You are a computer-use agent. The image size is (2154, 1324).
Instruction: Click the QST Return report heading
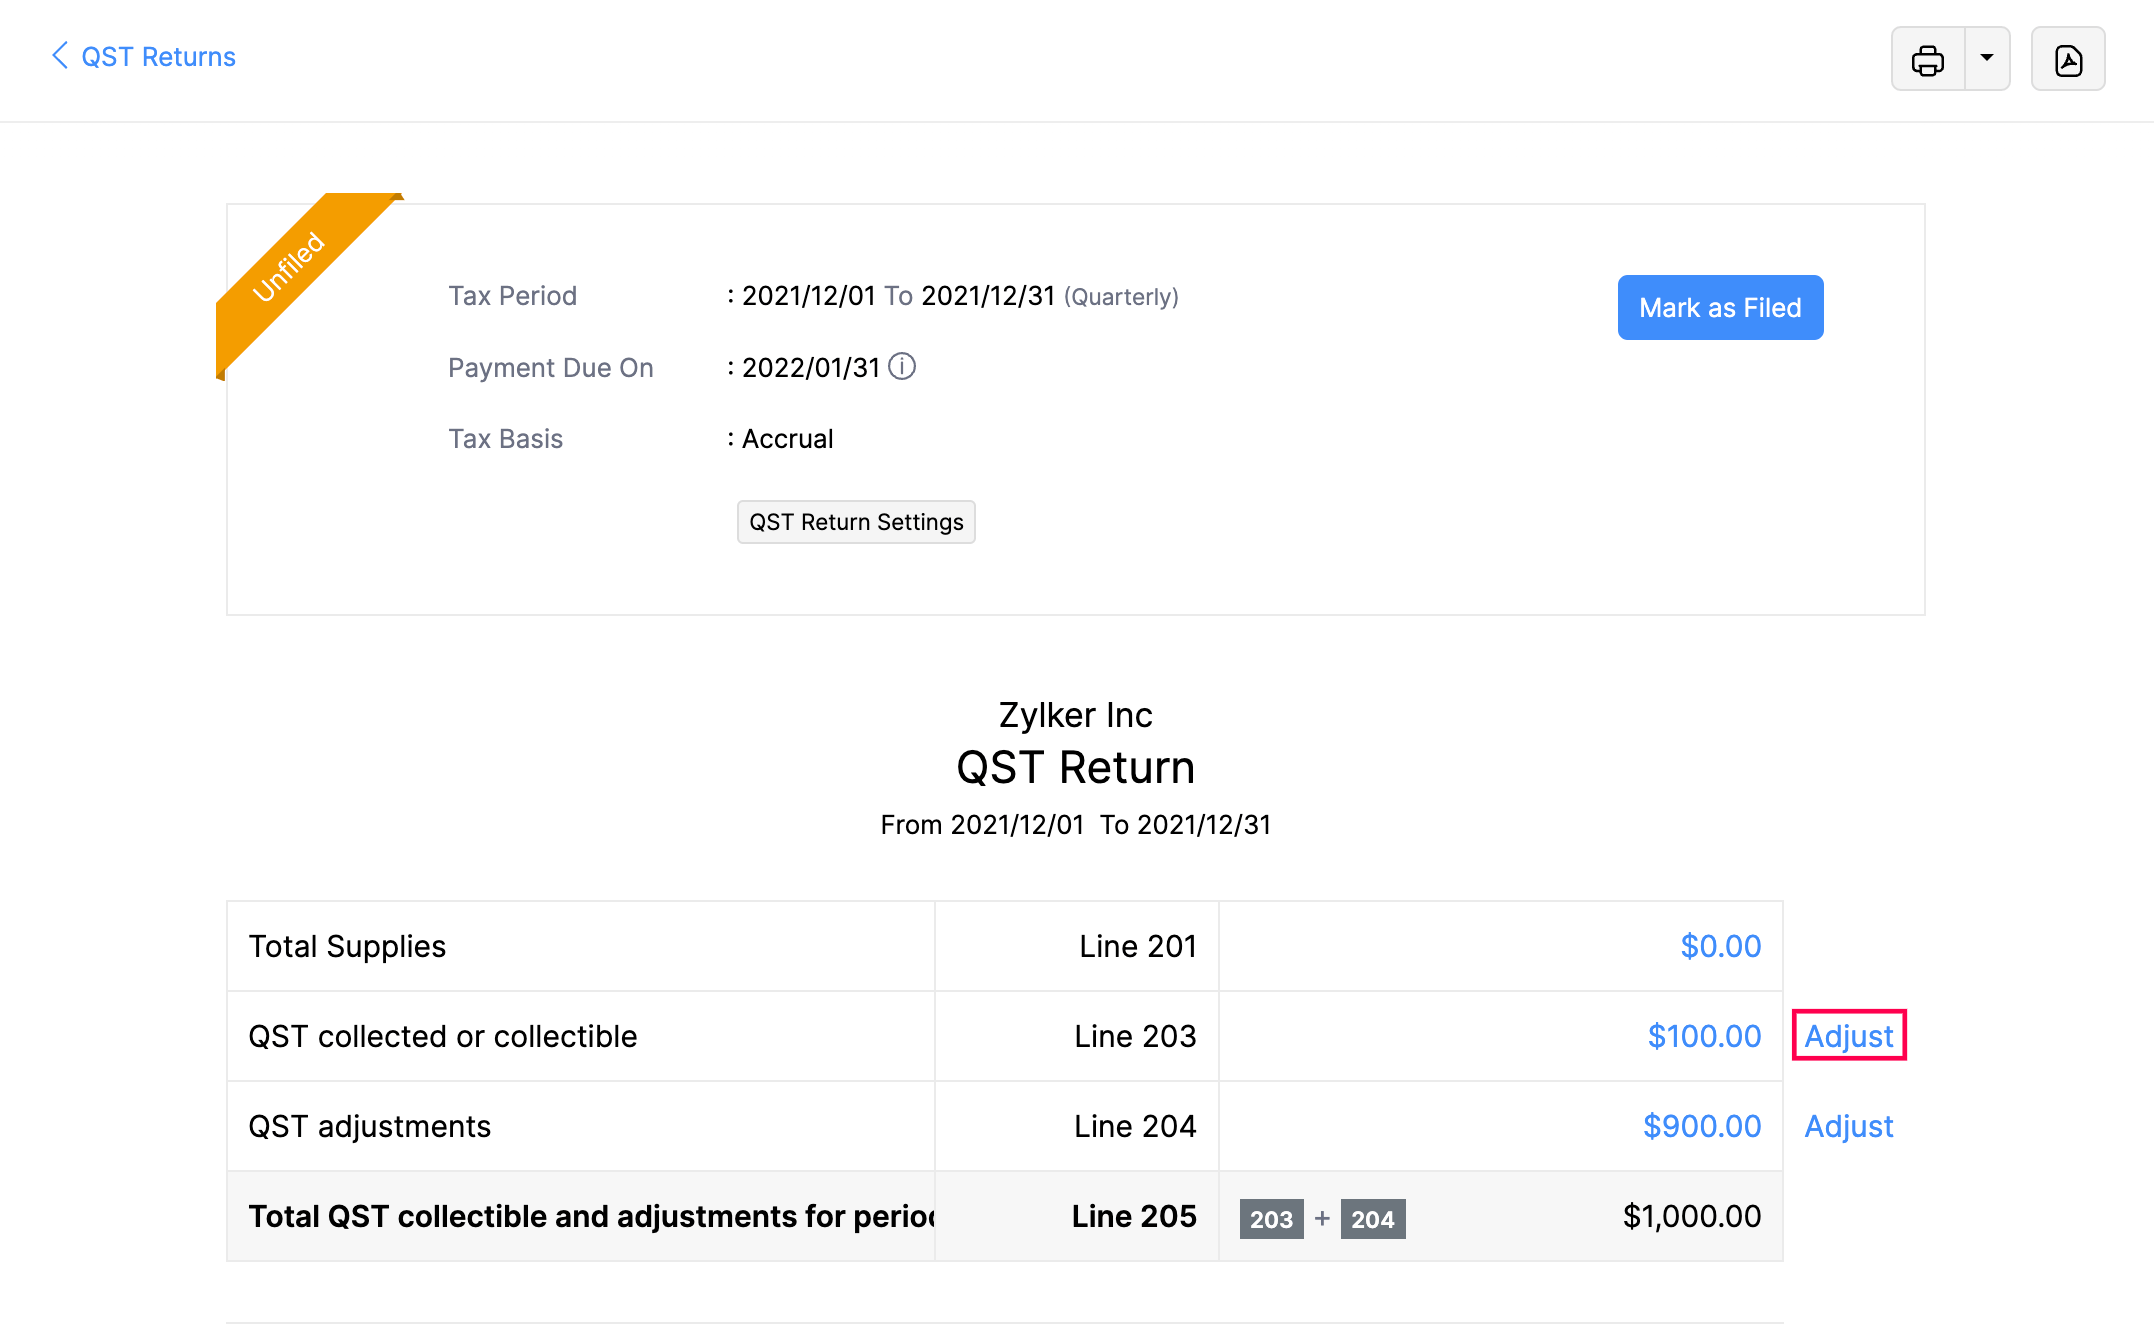pyautogui.click(x=1075, y=768)
